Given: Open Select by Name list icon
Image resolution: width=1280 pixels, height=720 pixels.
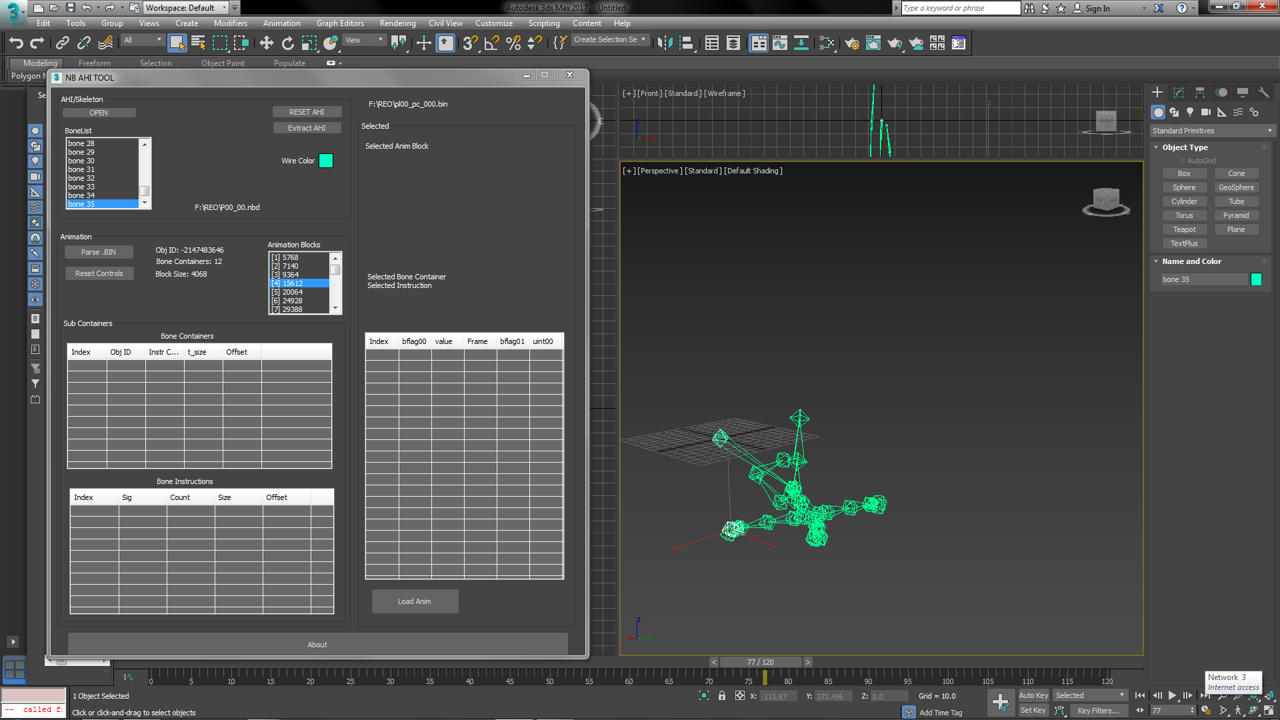Looking at the screenshot, I should click(x=198, y=43).
